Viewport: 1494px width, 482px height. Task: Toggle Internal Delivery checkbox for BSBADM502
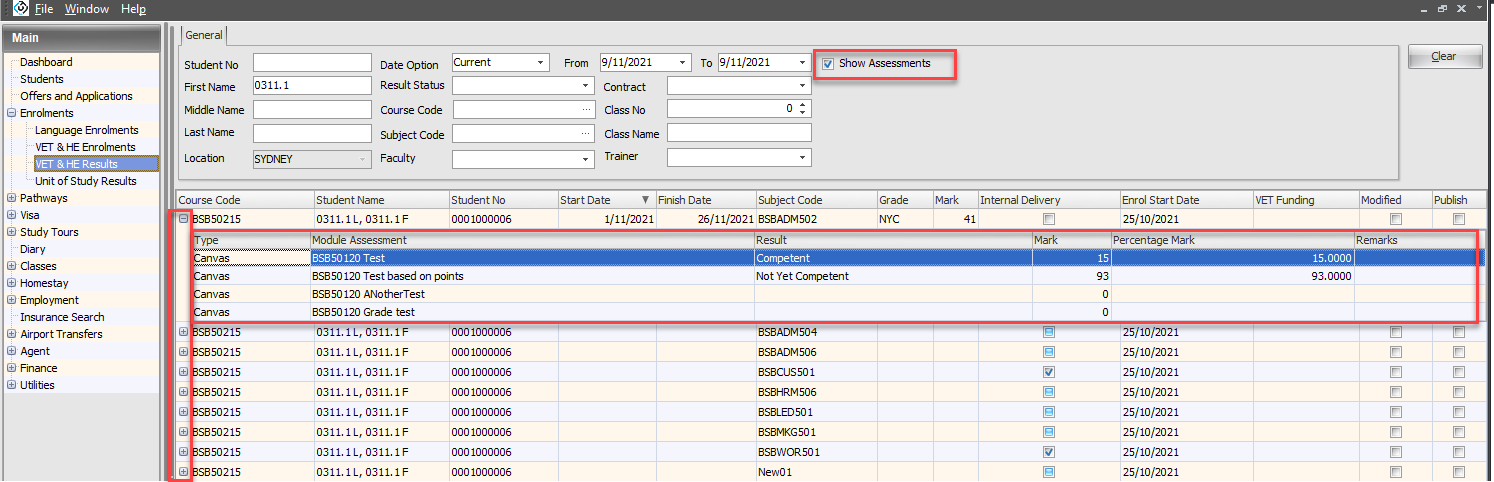point(1048,219)
